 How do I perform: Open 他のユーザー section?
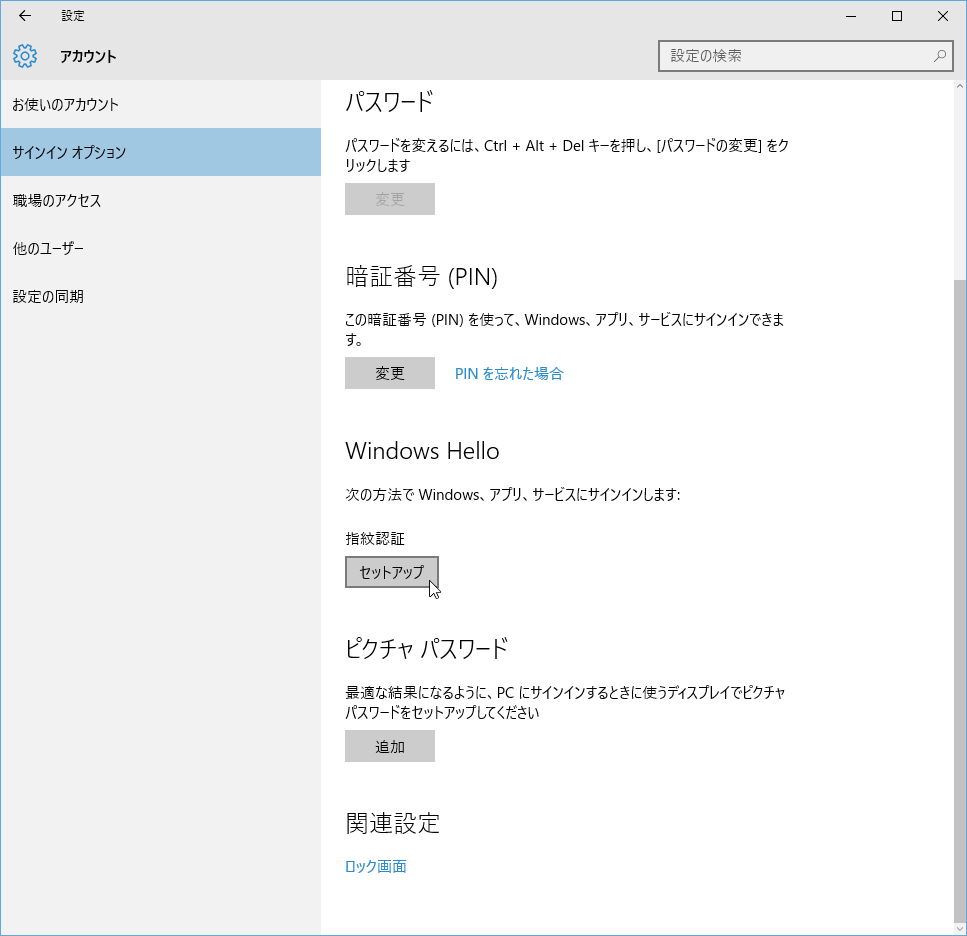coord(160,248)
